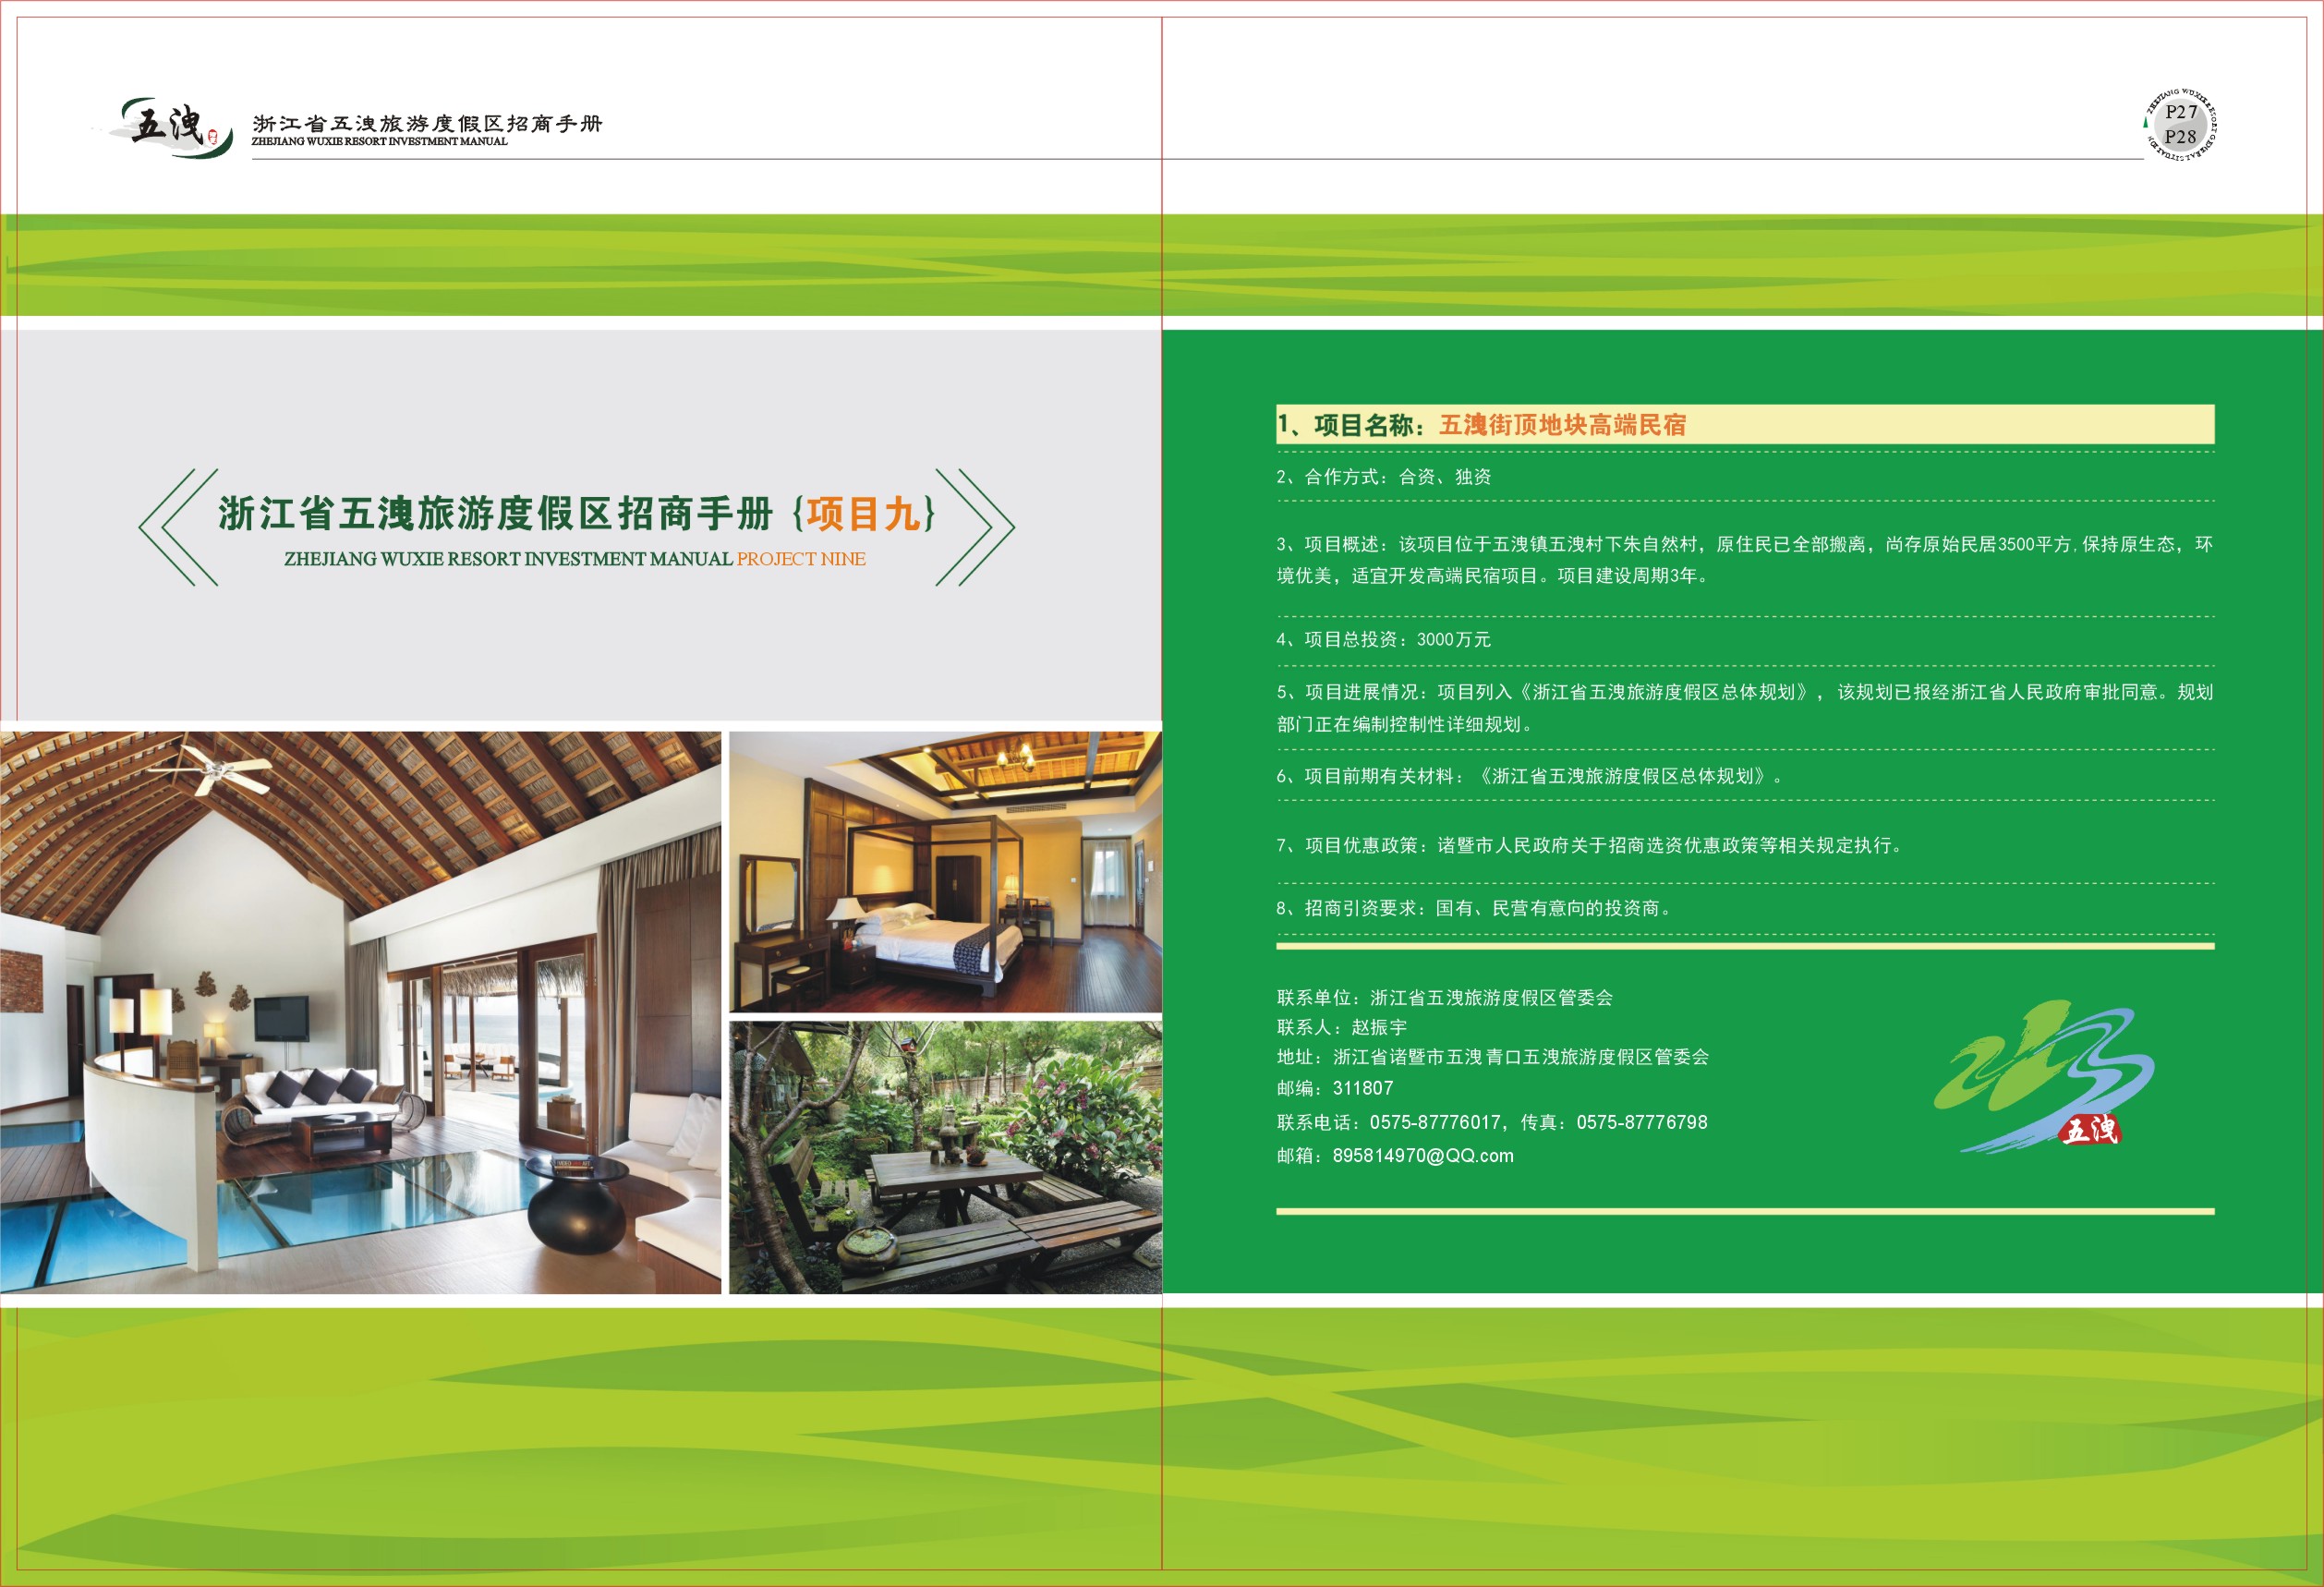Image resolution: width=2324 pixels, height=1587 pixels.
Task: Select the garden picnic table photo
Action: 945,1157
